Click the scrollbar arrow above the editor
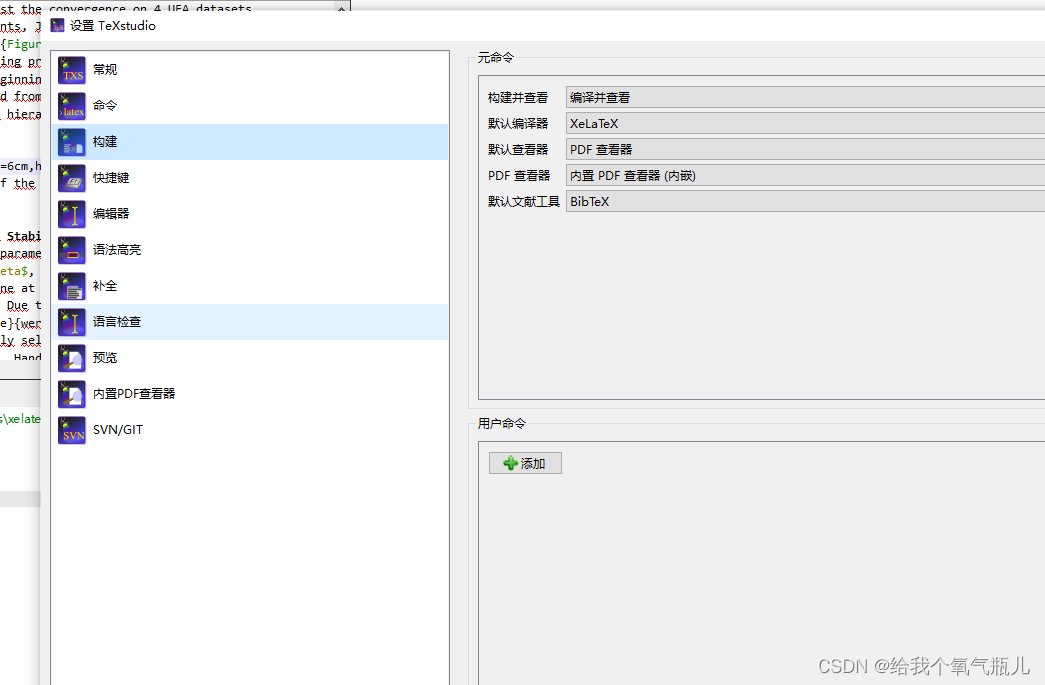The width and height of the screenshot is (1045, 685). [341, 7]
